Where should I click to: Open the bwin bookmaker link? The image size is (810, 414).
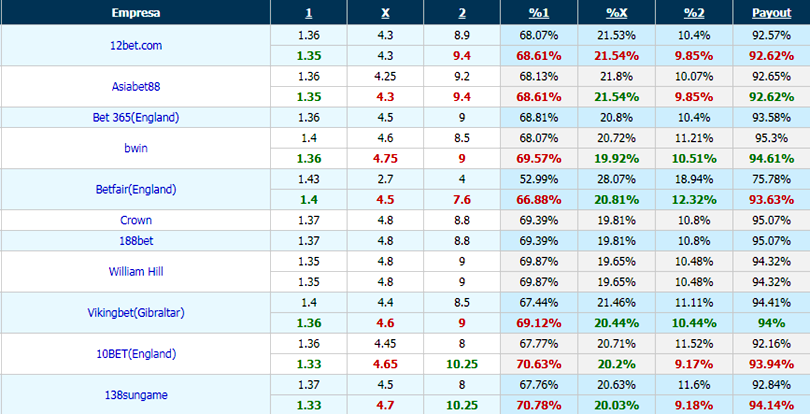[x=136, y=148]
